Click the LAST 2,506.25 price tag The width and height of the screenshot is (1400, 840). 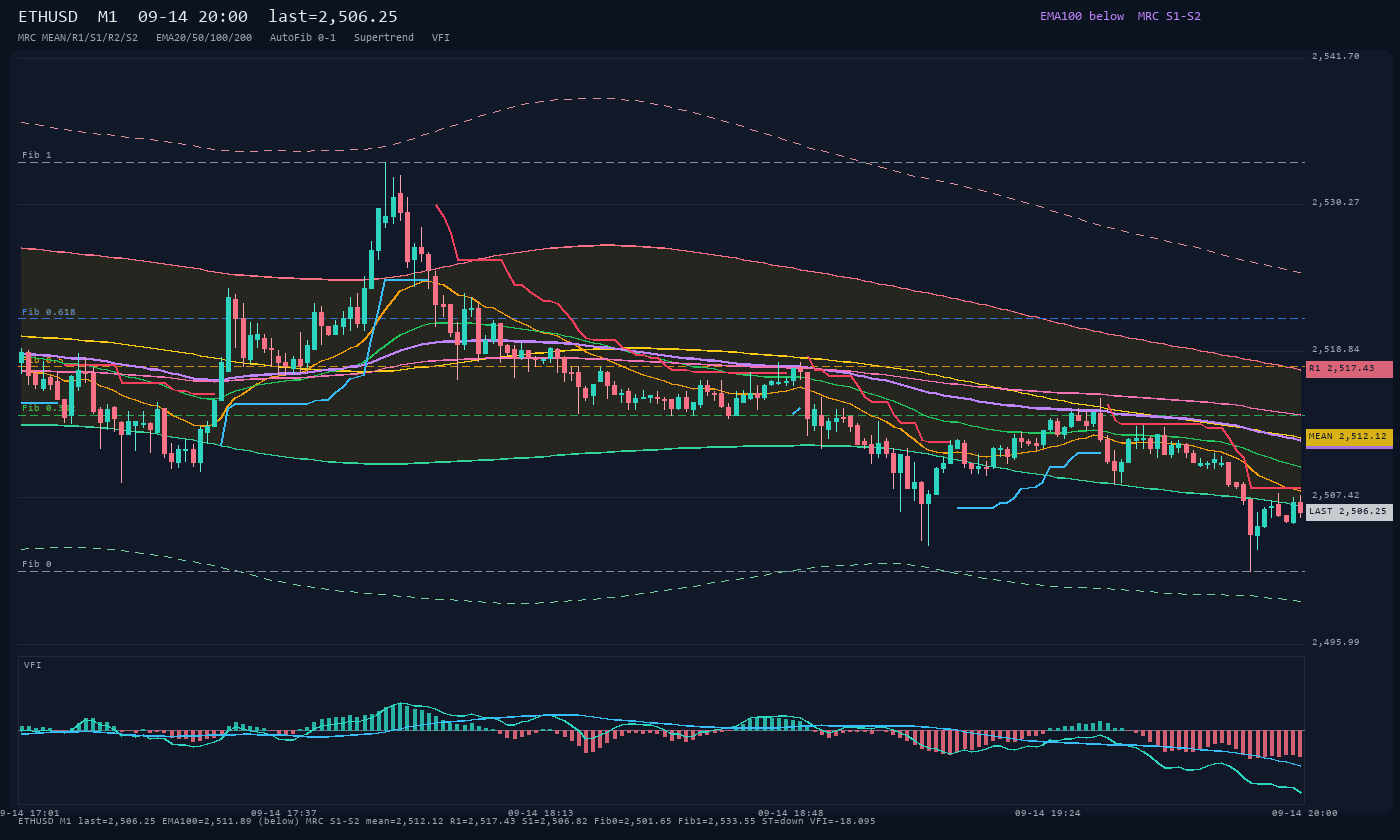pyautogui.click(x=1349, y=511)
